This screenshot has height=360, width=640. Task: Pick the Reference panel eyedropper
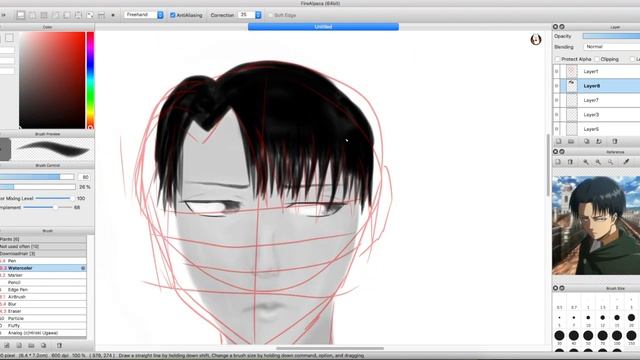click(x=626, y=162)
